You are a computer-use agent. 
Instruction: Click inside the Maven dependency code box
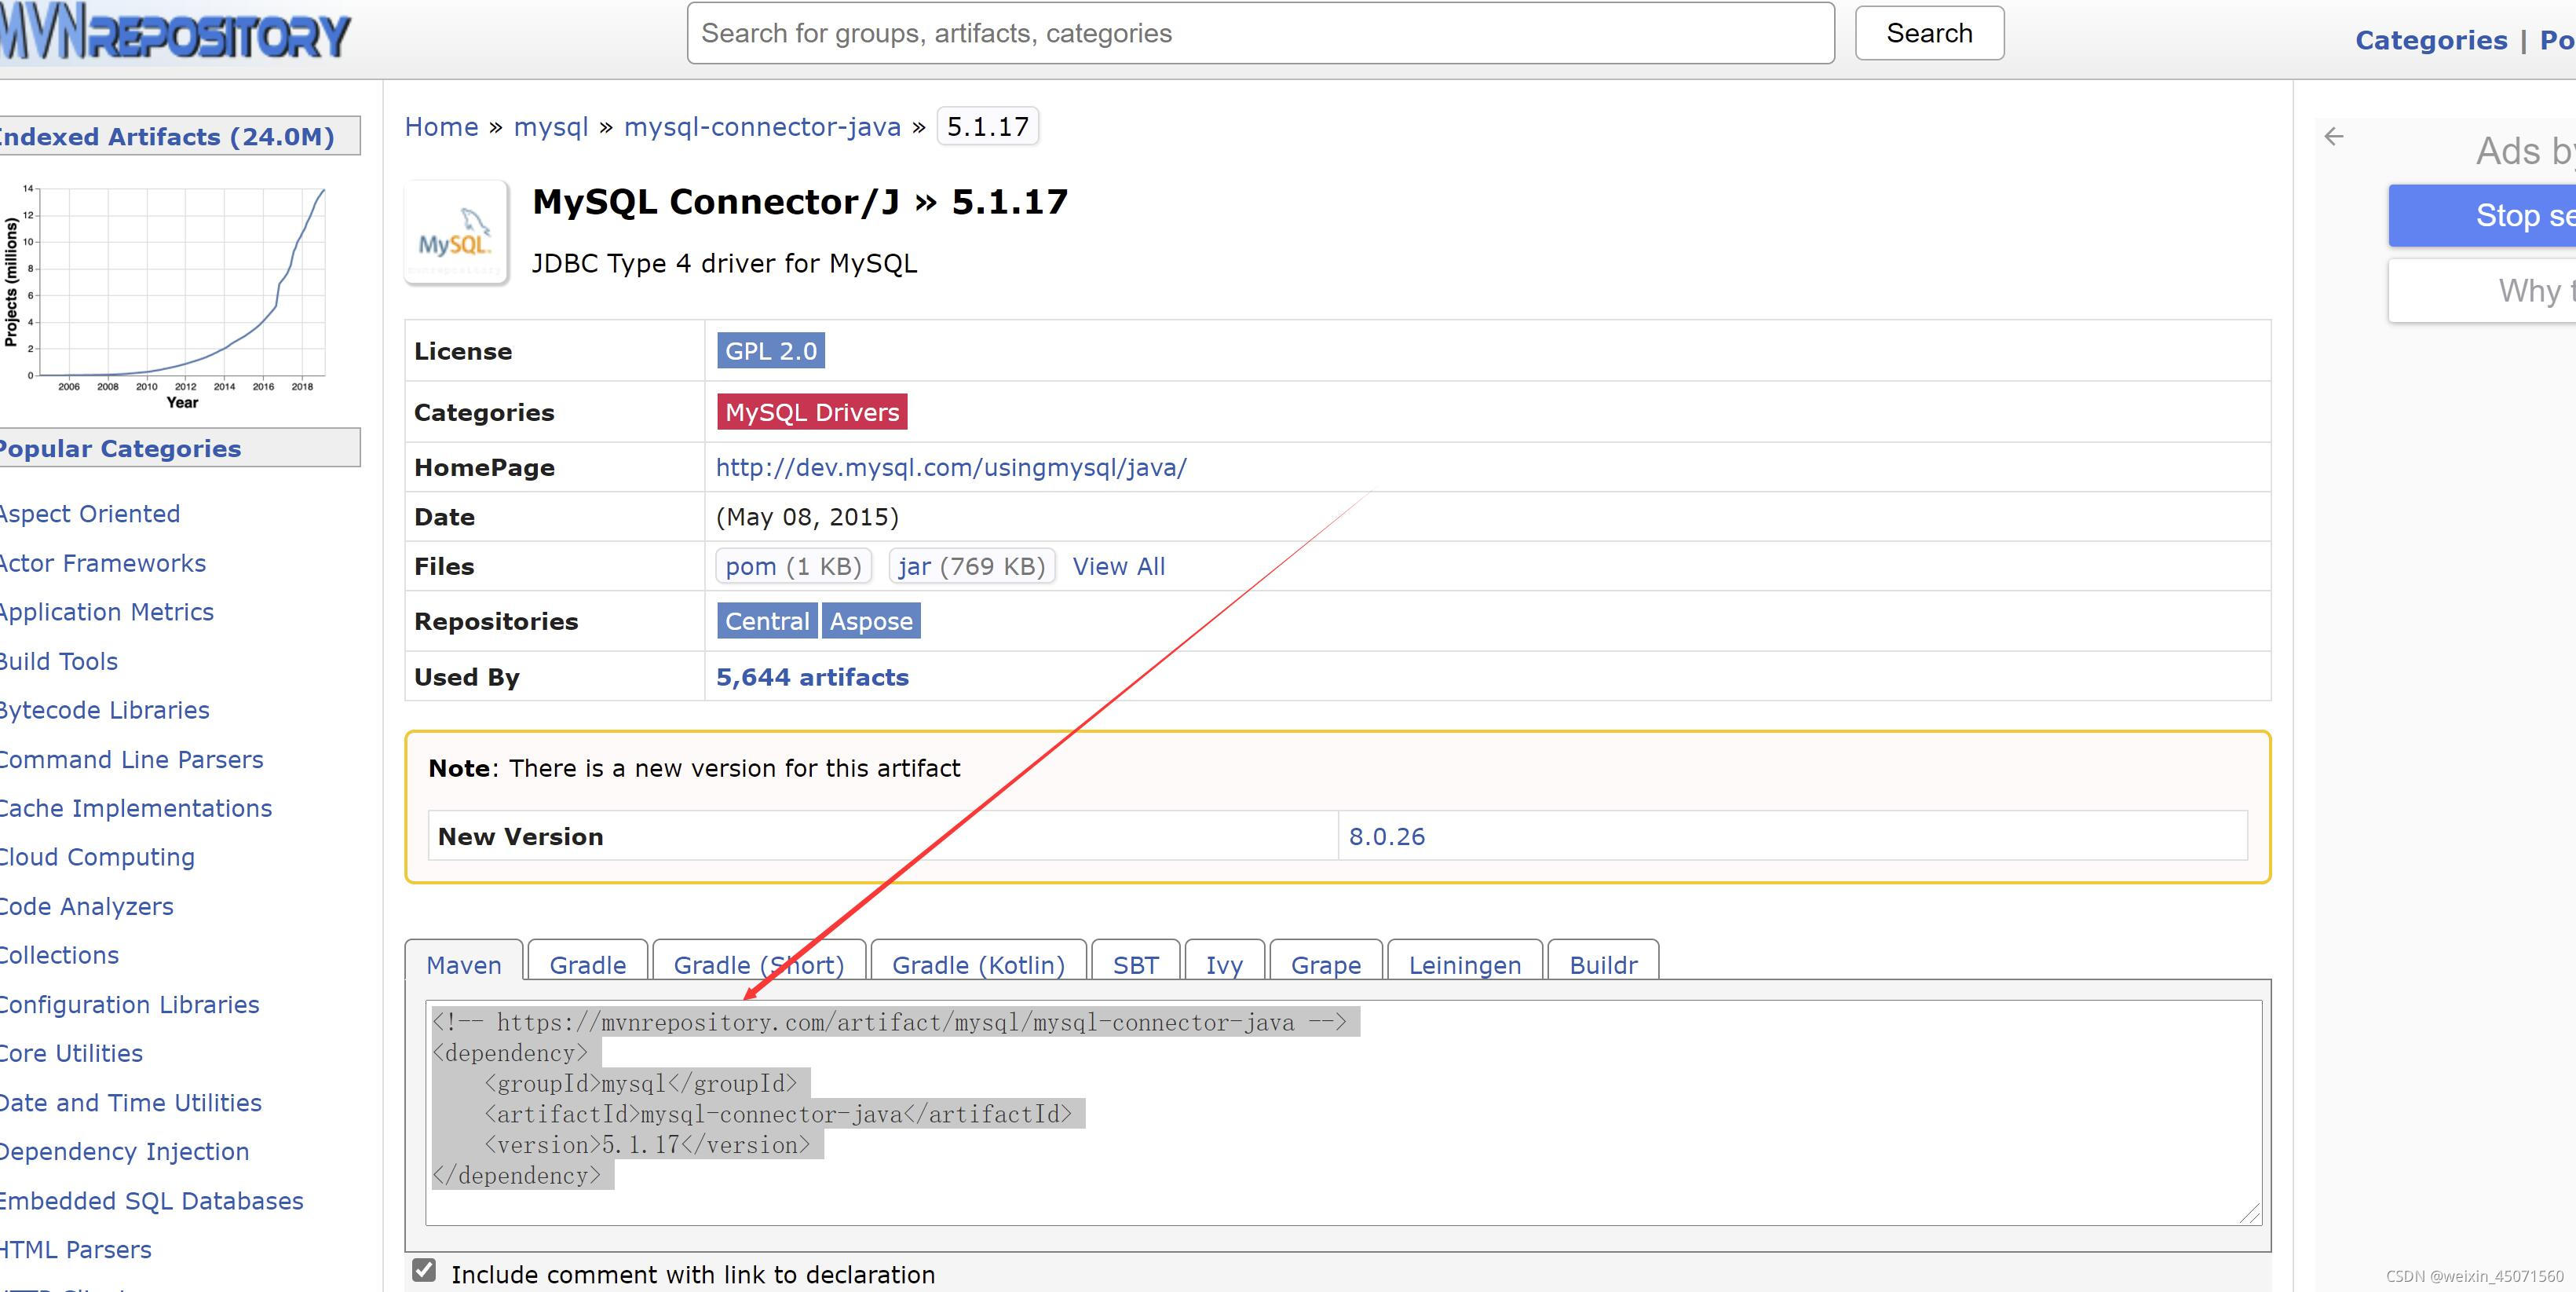pyautogui.click(x=1343, y=1112)
